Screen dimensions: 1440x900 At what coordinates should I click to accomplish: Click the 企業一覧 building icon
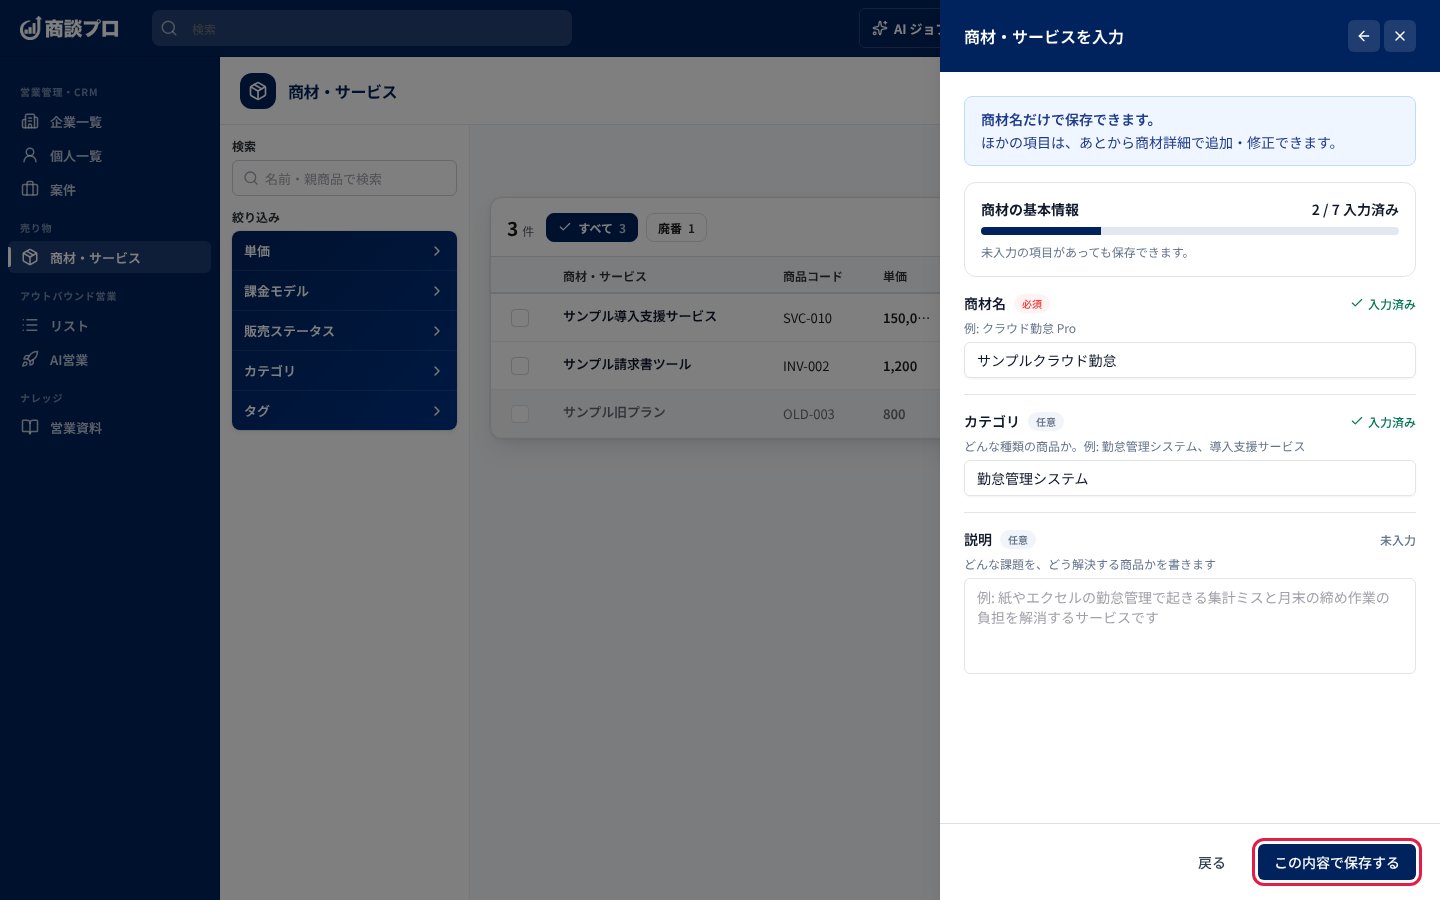pyautogui.click(x=30, y=122)
